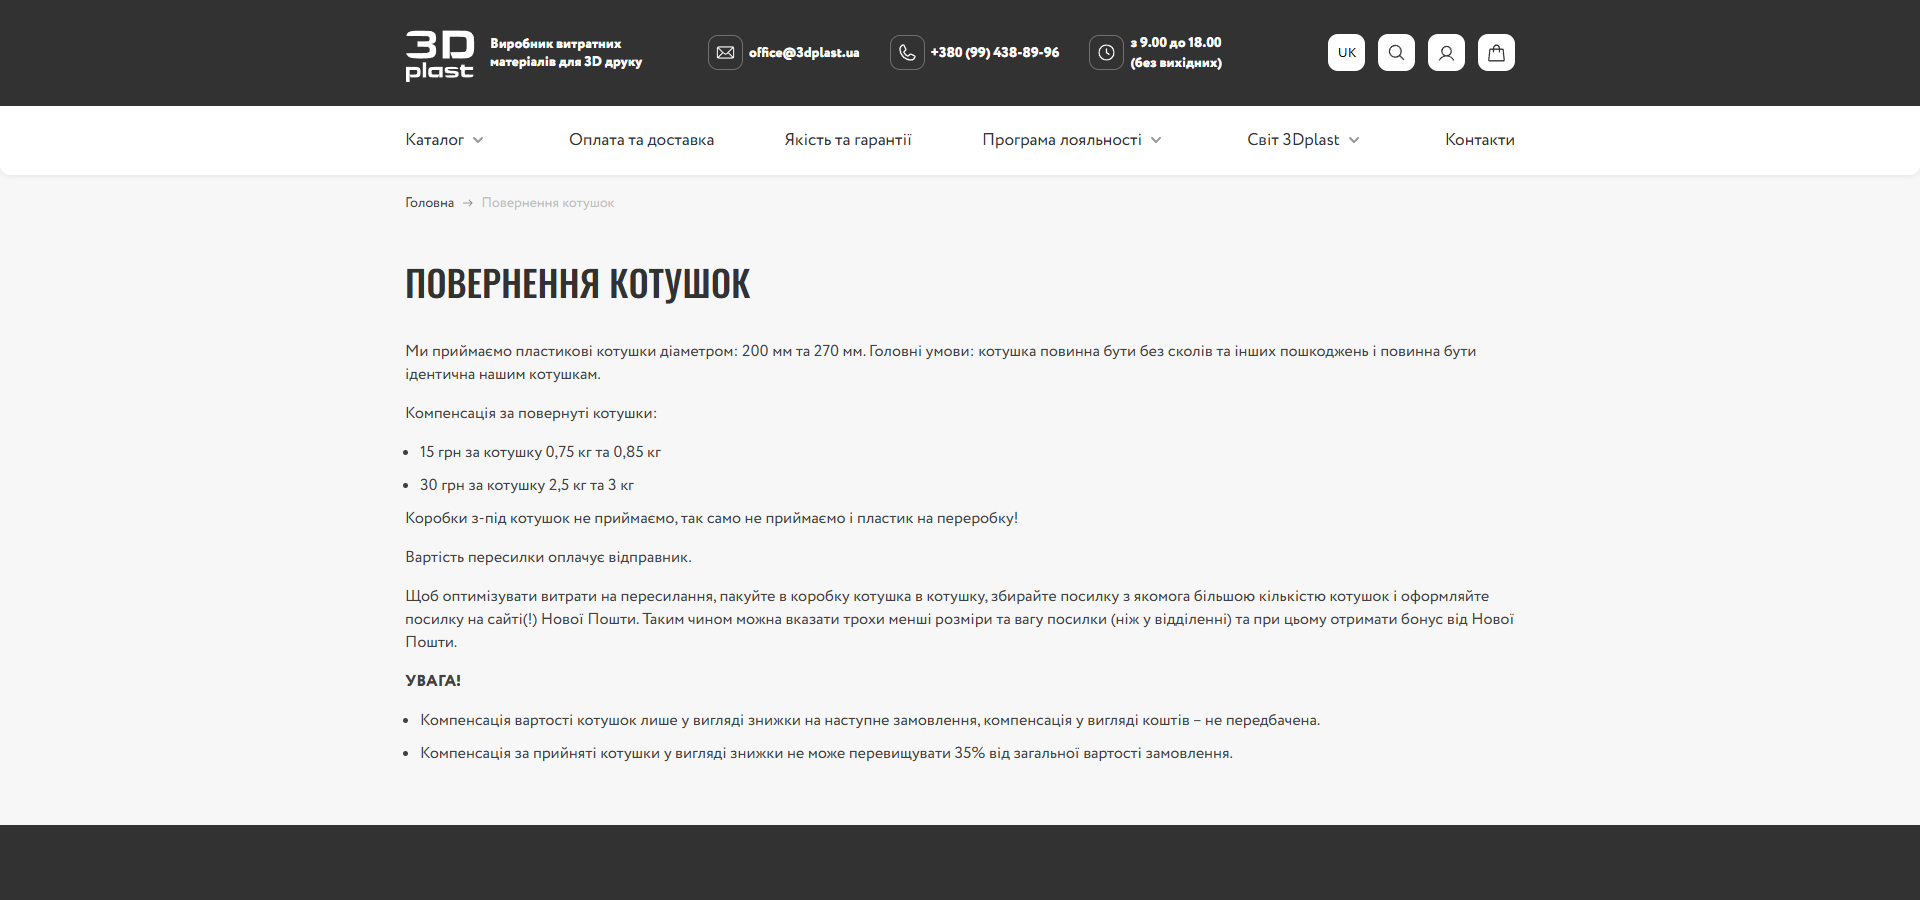Image resolution: width=1920 pixels, height=900 pixels.
Task: Open the Оплата та доставка page
Action: [641, 140]
